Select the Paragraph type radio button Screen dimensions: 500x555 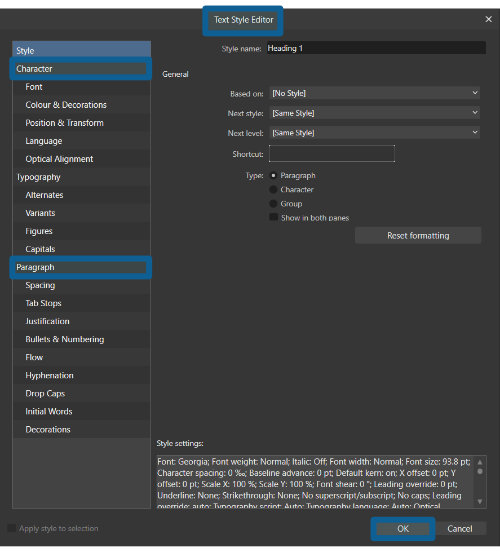click(273, 176)
